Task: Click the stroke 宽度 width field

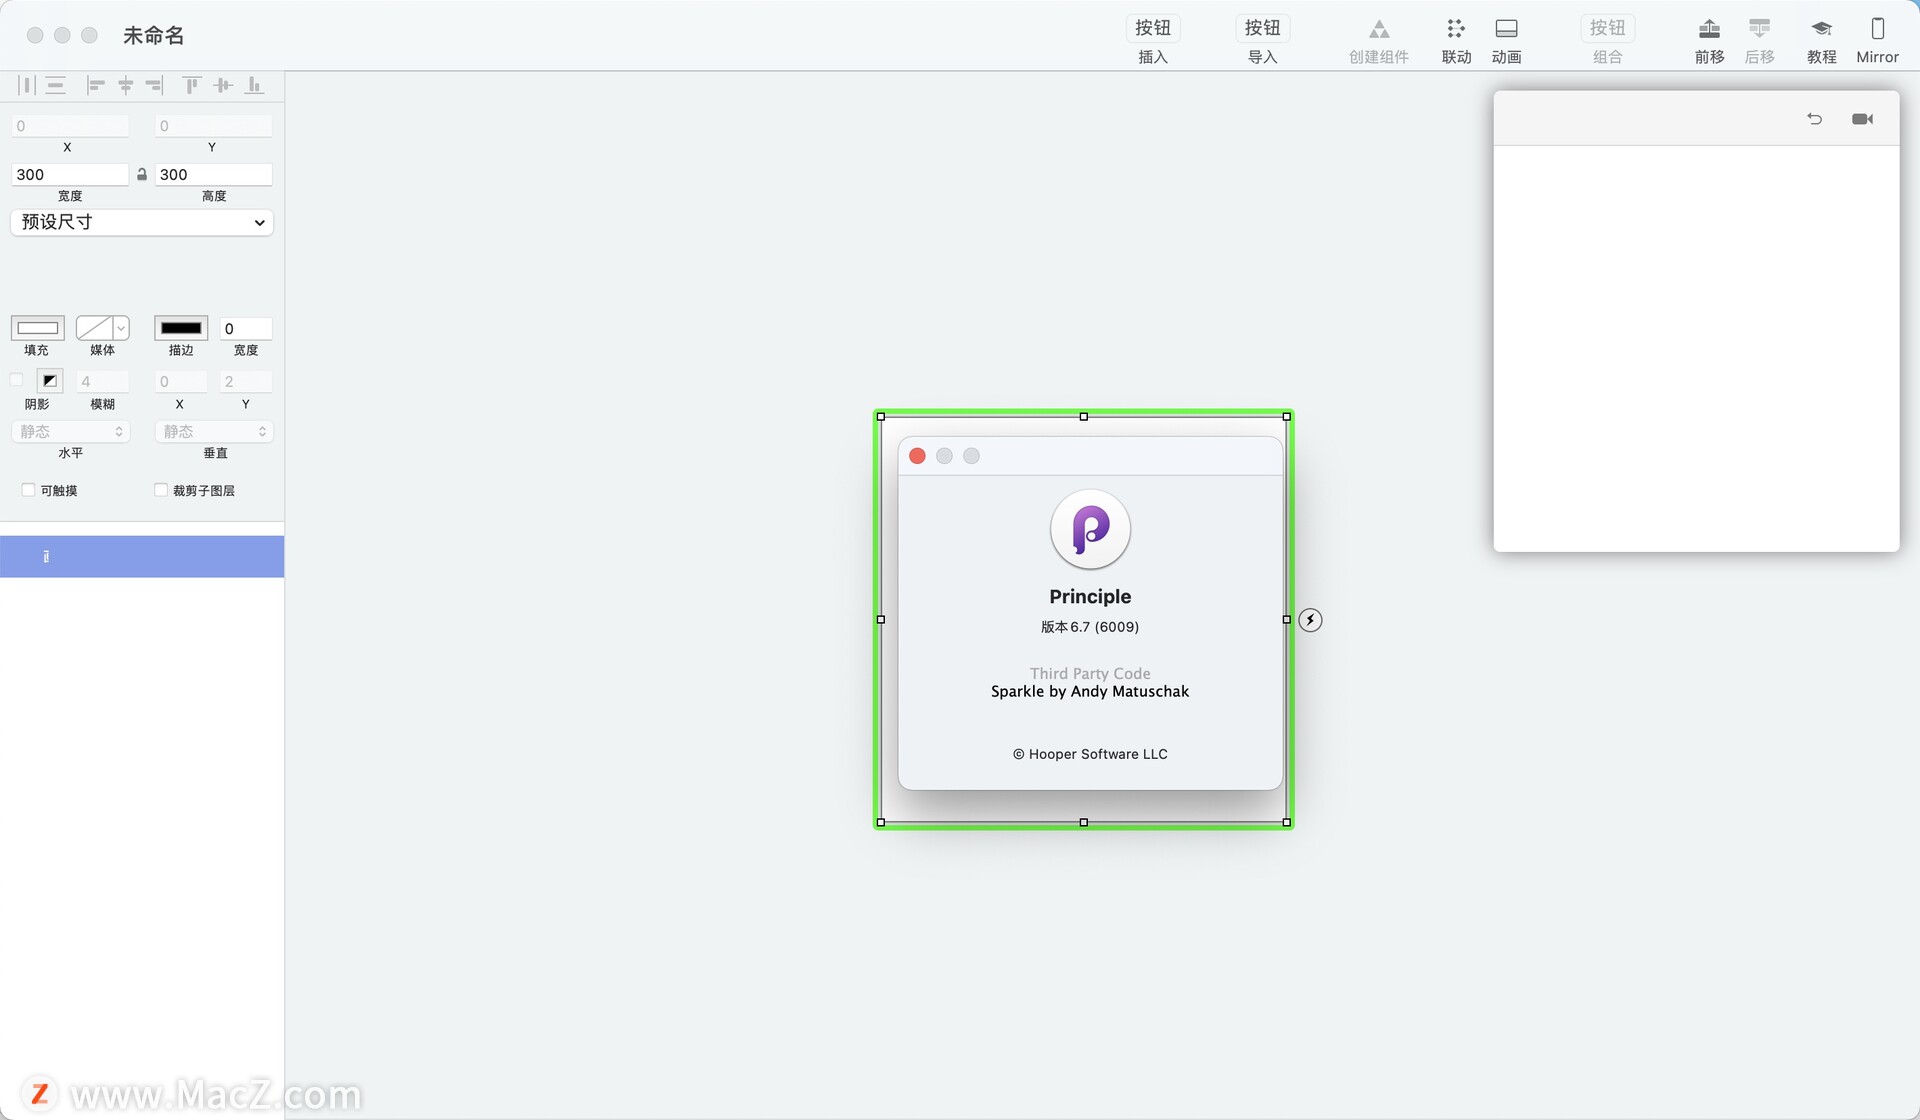Action: 246,329
